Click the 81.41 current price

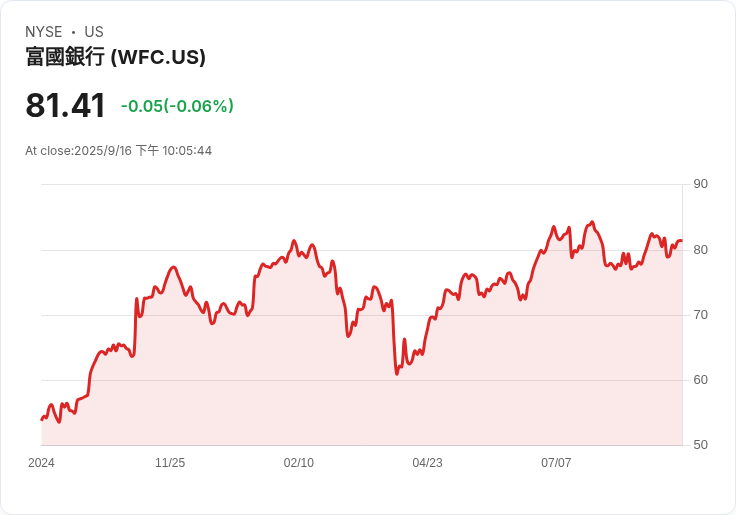point(65,106)
